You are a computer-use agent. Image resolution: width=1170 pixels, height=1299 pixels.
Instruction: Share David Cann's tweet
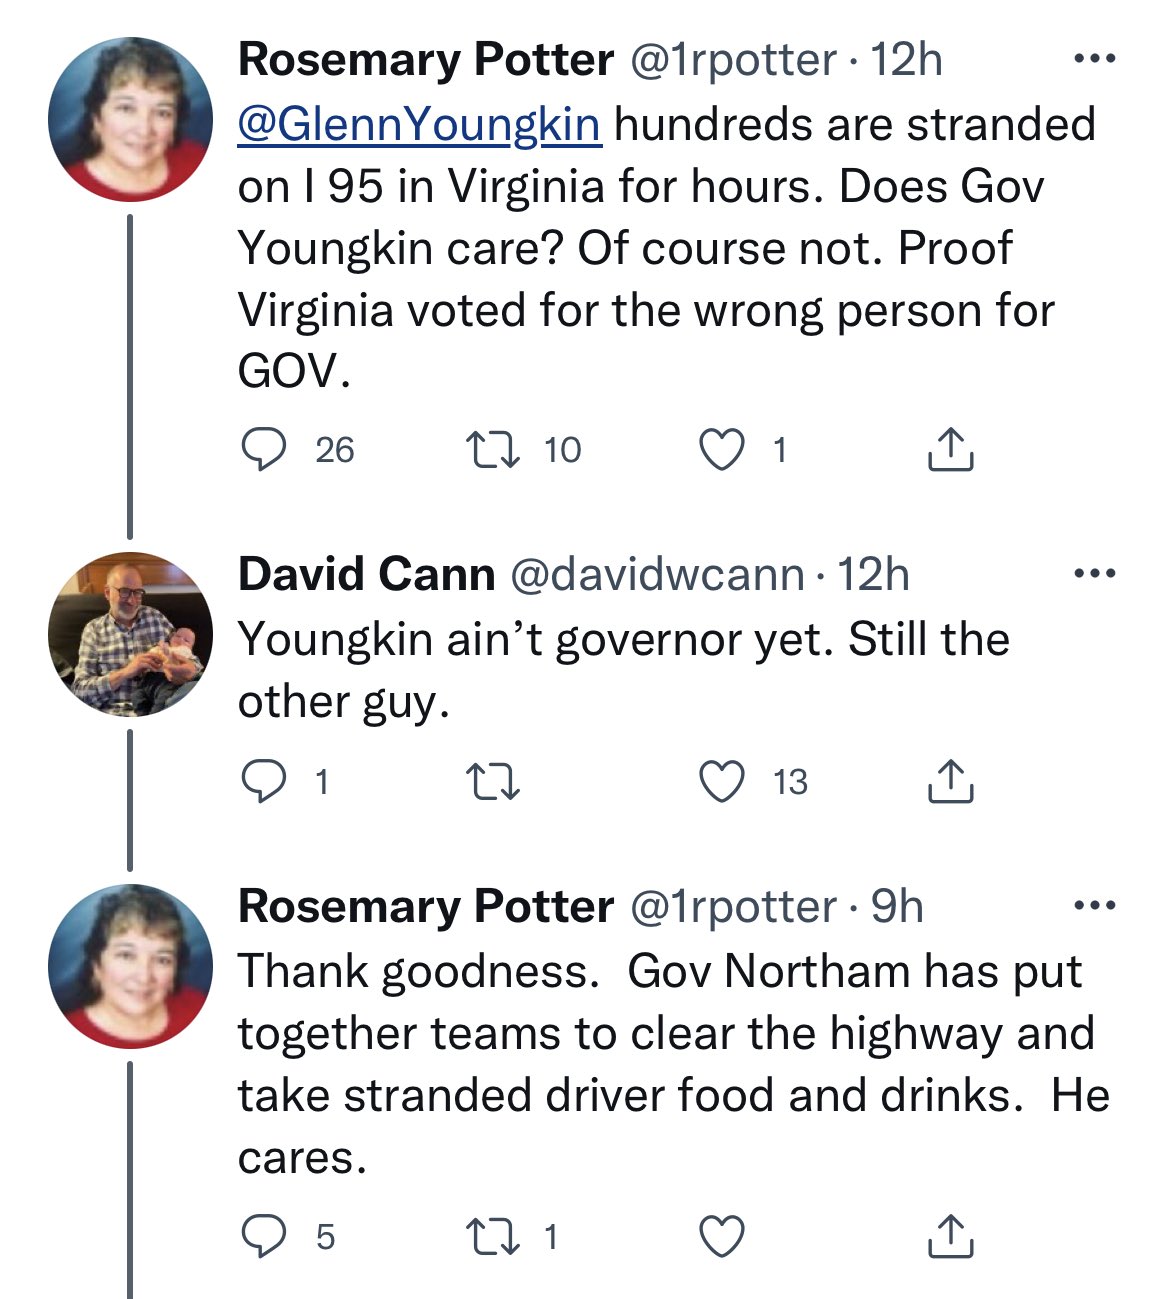coord(950,782)
